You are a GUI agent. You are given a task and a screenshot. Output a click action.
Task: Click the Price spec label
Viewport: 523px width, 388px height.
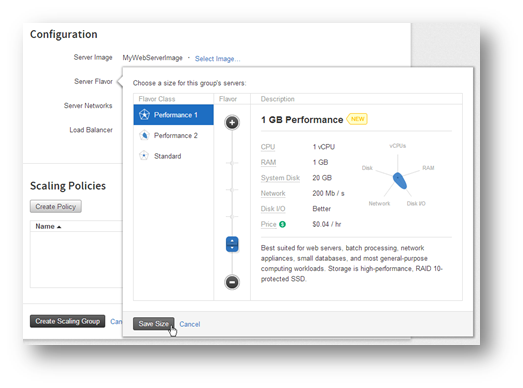pyautogui.click(x=269, y=224)
